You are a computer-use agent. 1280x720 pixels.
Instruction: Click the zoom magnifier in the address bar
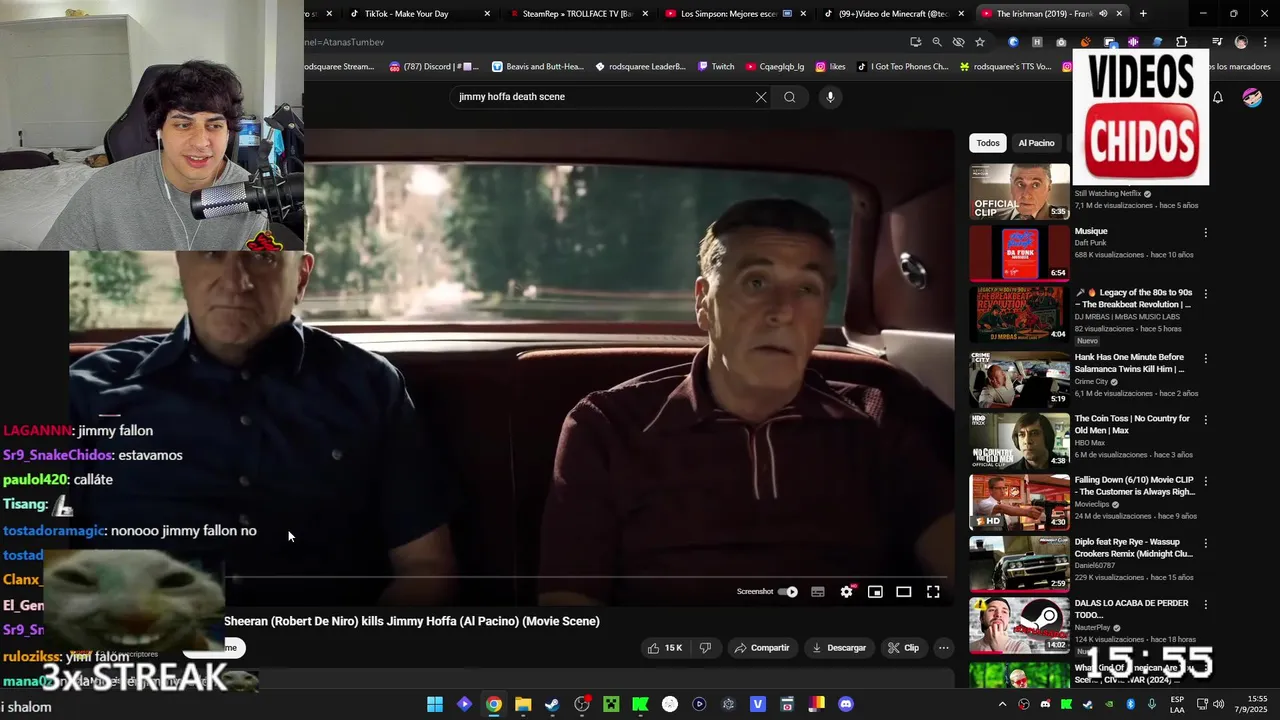[937, 42]
